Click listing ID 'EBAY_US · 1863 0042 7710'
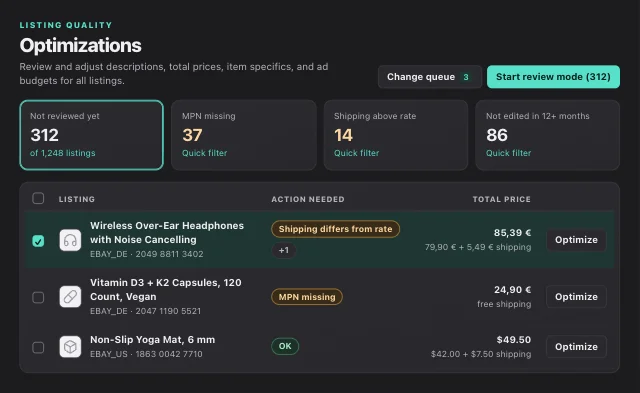Viewport: 640px width, 393px height. [x=146, y=354]
